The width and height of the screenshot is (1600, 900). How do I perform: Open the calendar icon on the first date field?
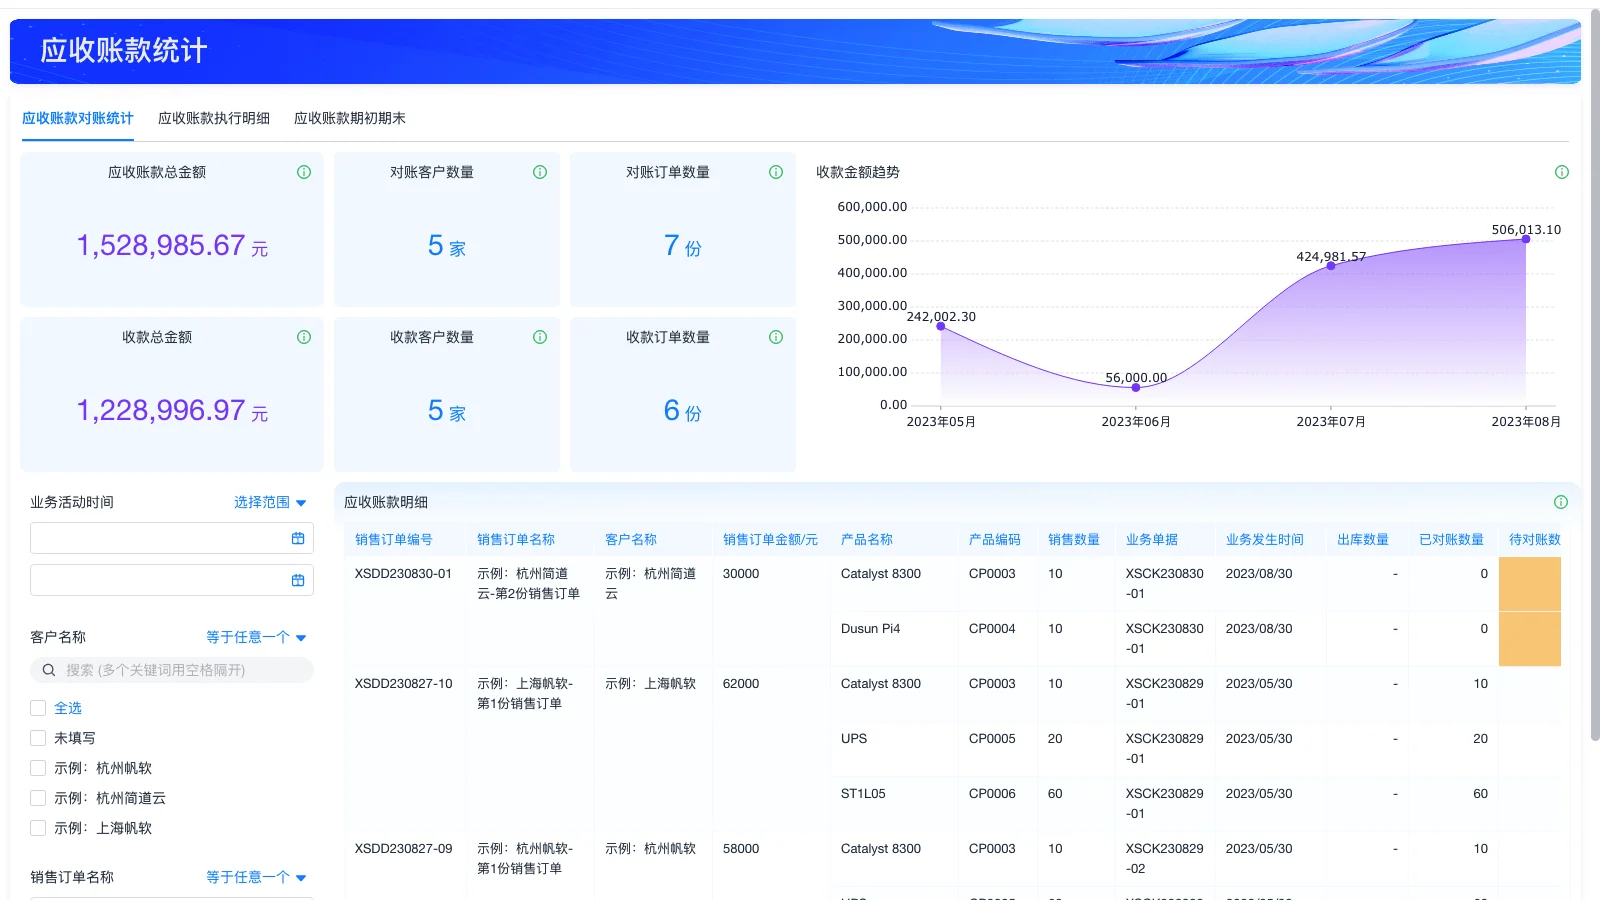[297, 538]
